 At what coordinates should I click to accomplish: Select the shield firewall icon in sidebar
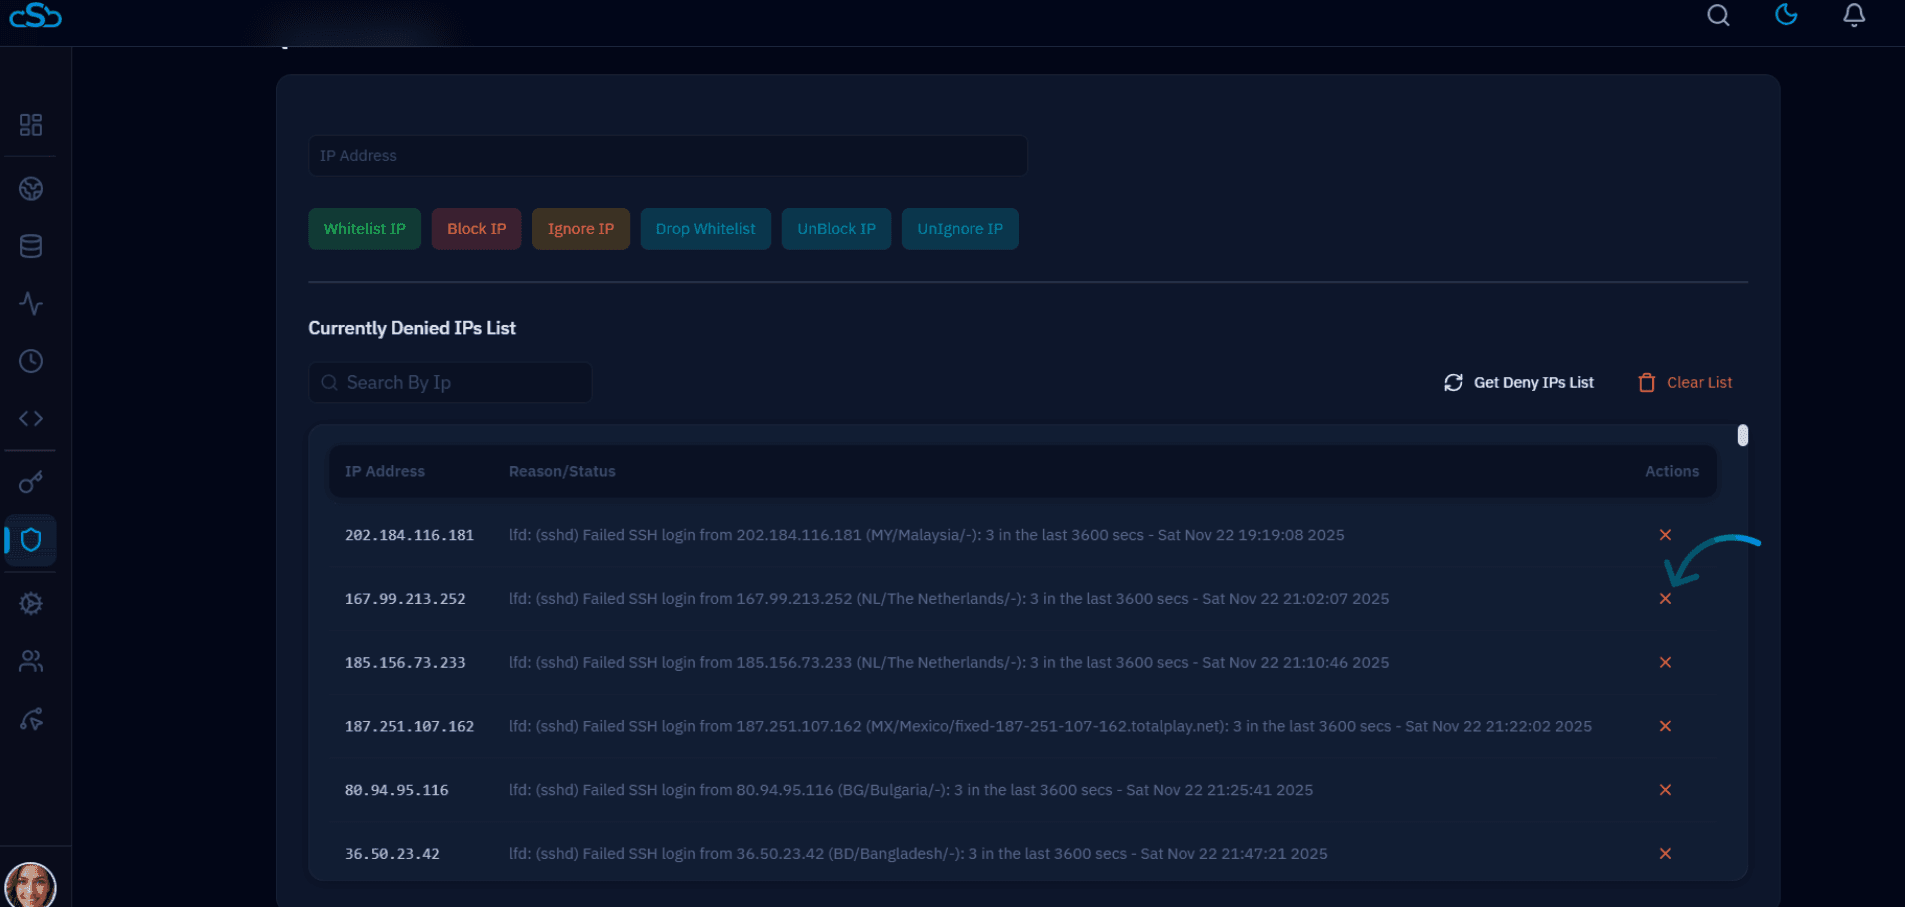tap(31, 540)
